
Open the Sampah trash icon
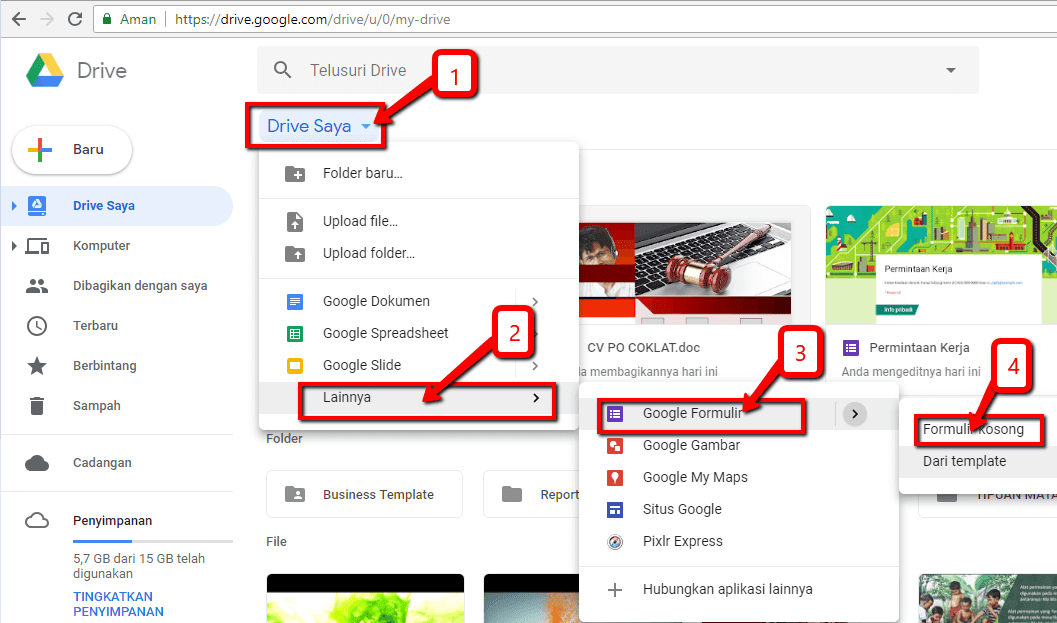(37, 405)
